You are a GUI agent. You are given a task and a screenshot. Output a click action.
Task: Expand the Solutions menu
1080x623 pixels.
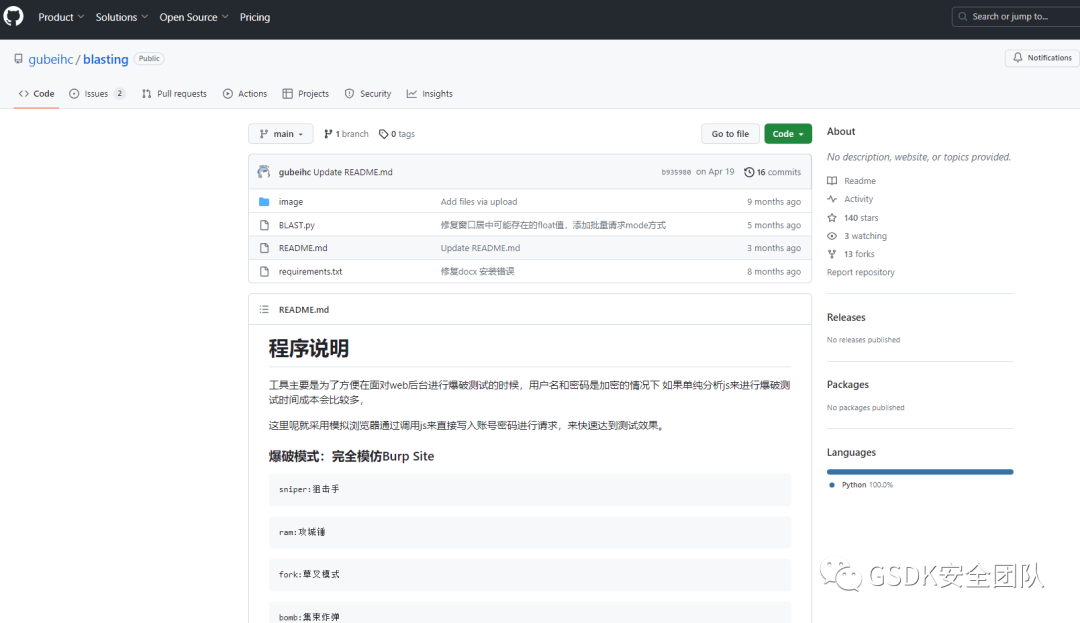[x=121, y=17]
